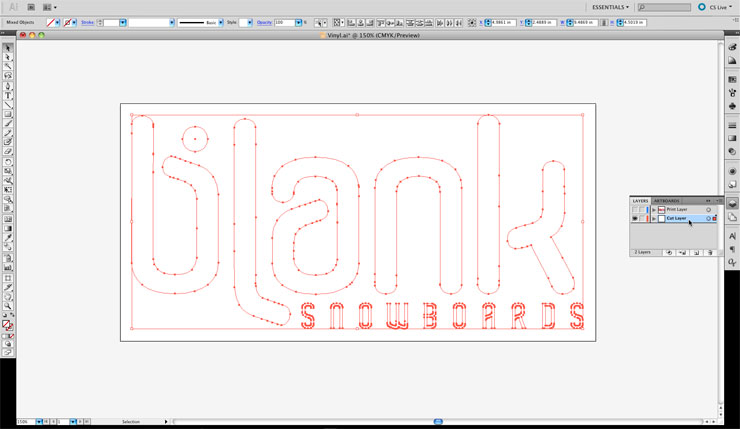Open the Basic brush definition dropdown
740x429 pixels.
tap(220, 23)
